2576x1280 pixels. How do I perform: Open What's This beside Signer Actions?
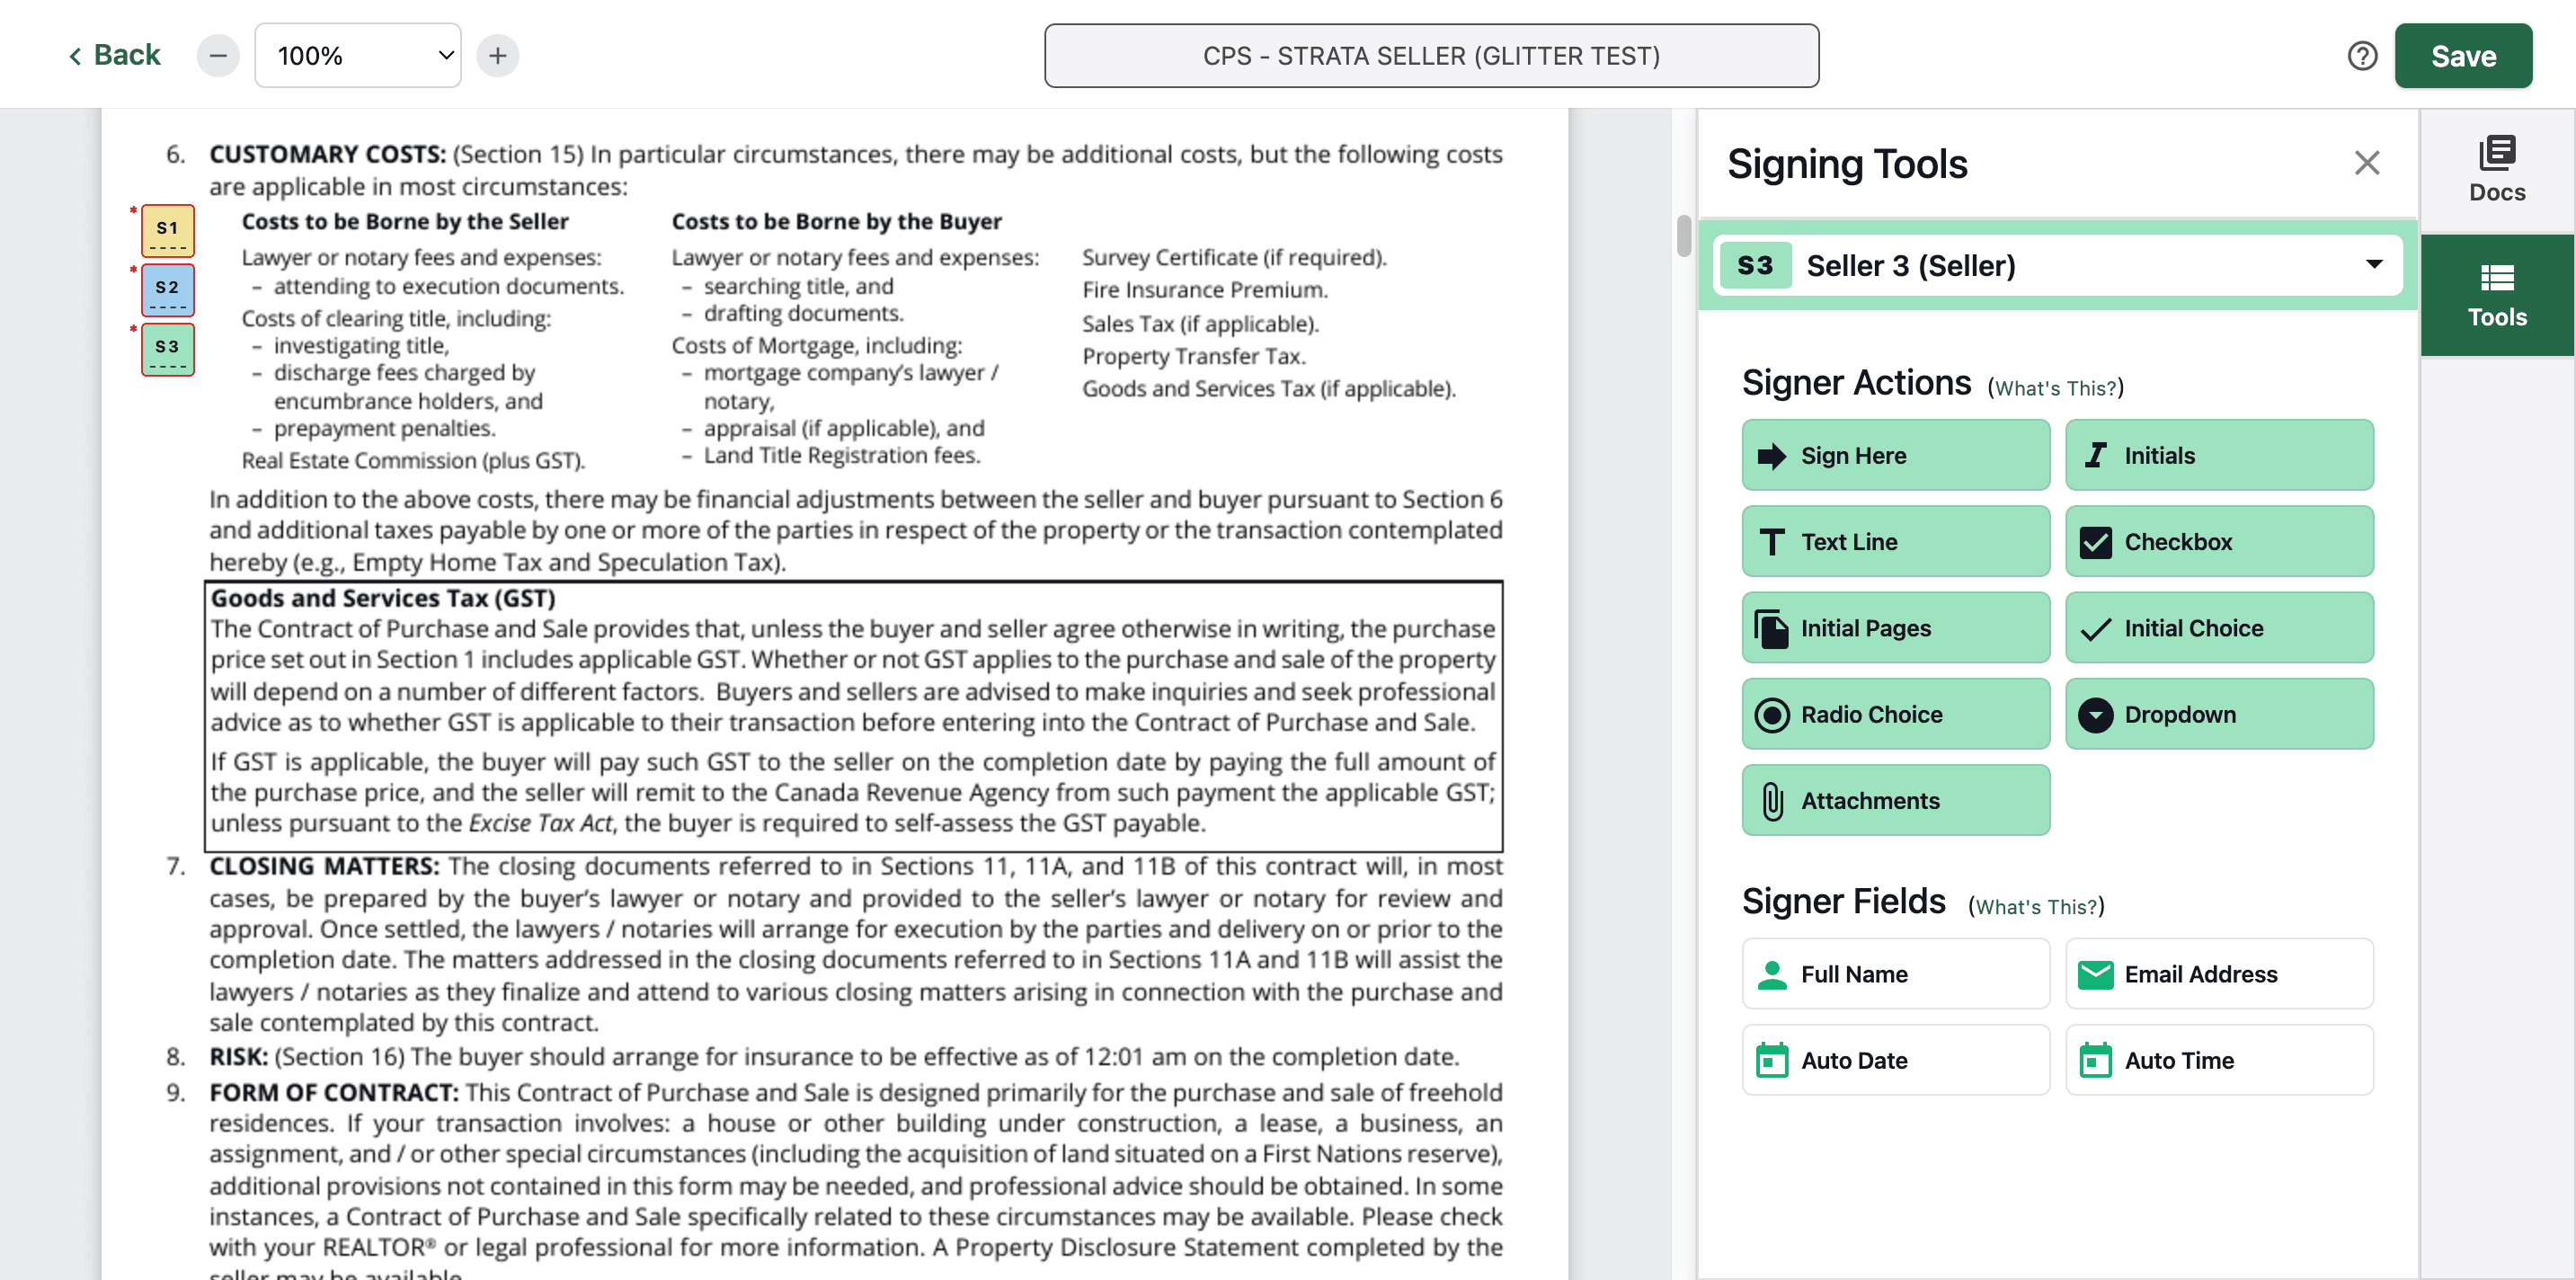pos(2056,388)
